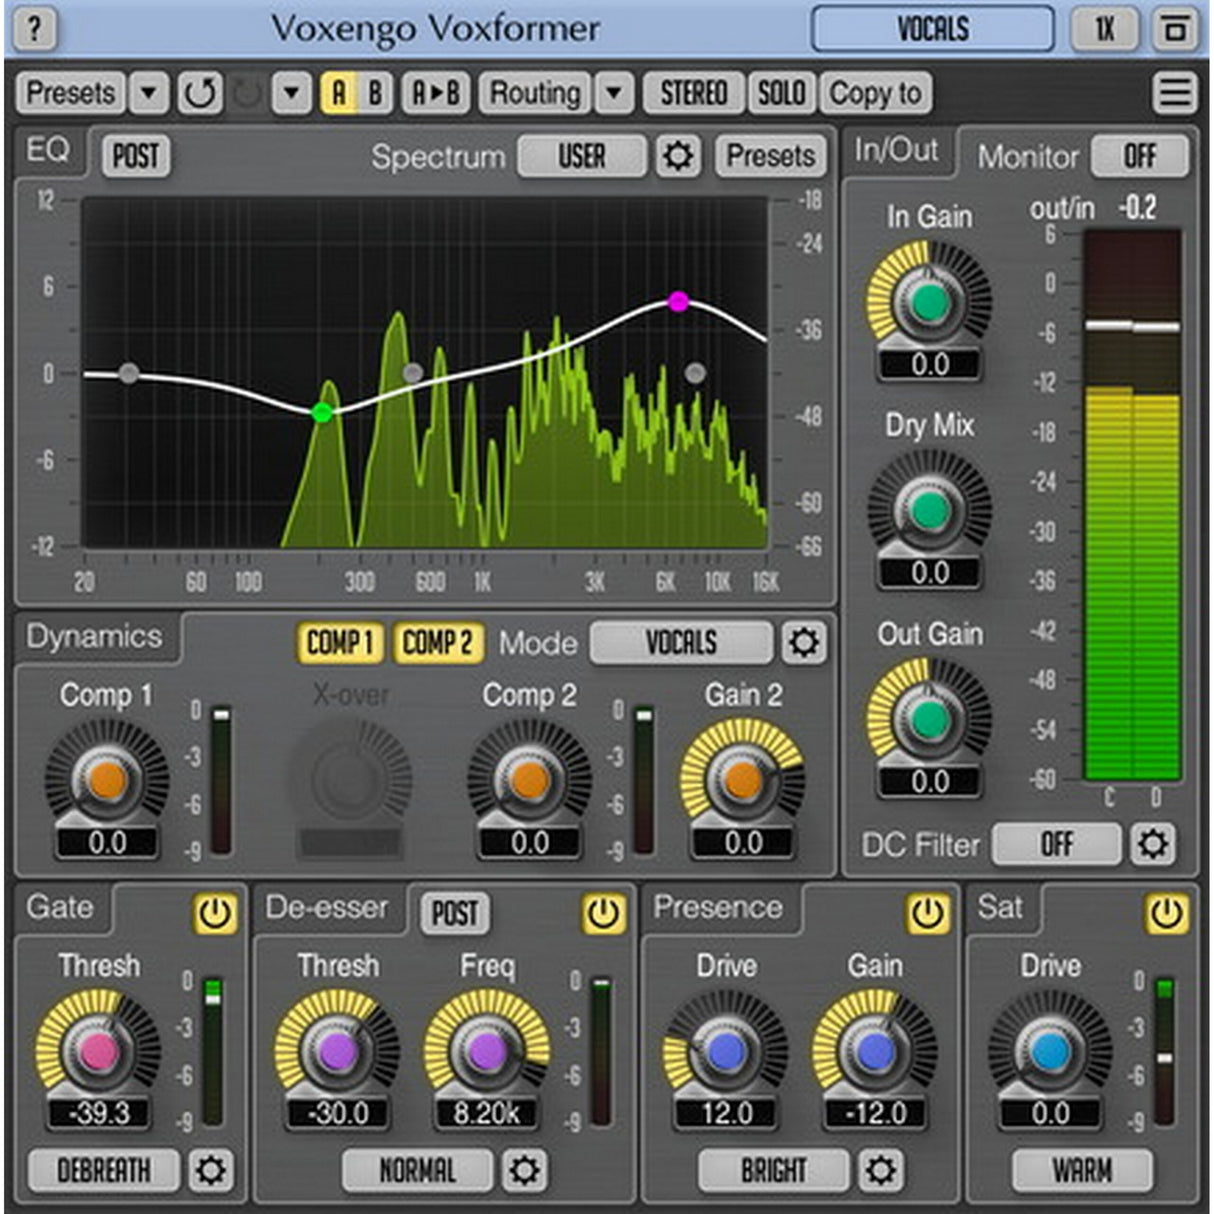Image resolution: width=1214 pixels, height=1214 pixels.
Task: Enable COMP 1 in Dynamics
Action: (x=339, y=644)
